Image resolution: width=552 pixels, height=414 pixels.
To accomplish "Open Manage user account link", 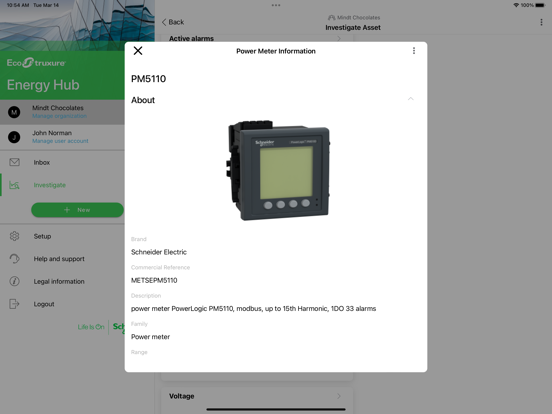I will pos(60,141).
